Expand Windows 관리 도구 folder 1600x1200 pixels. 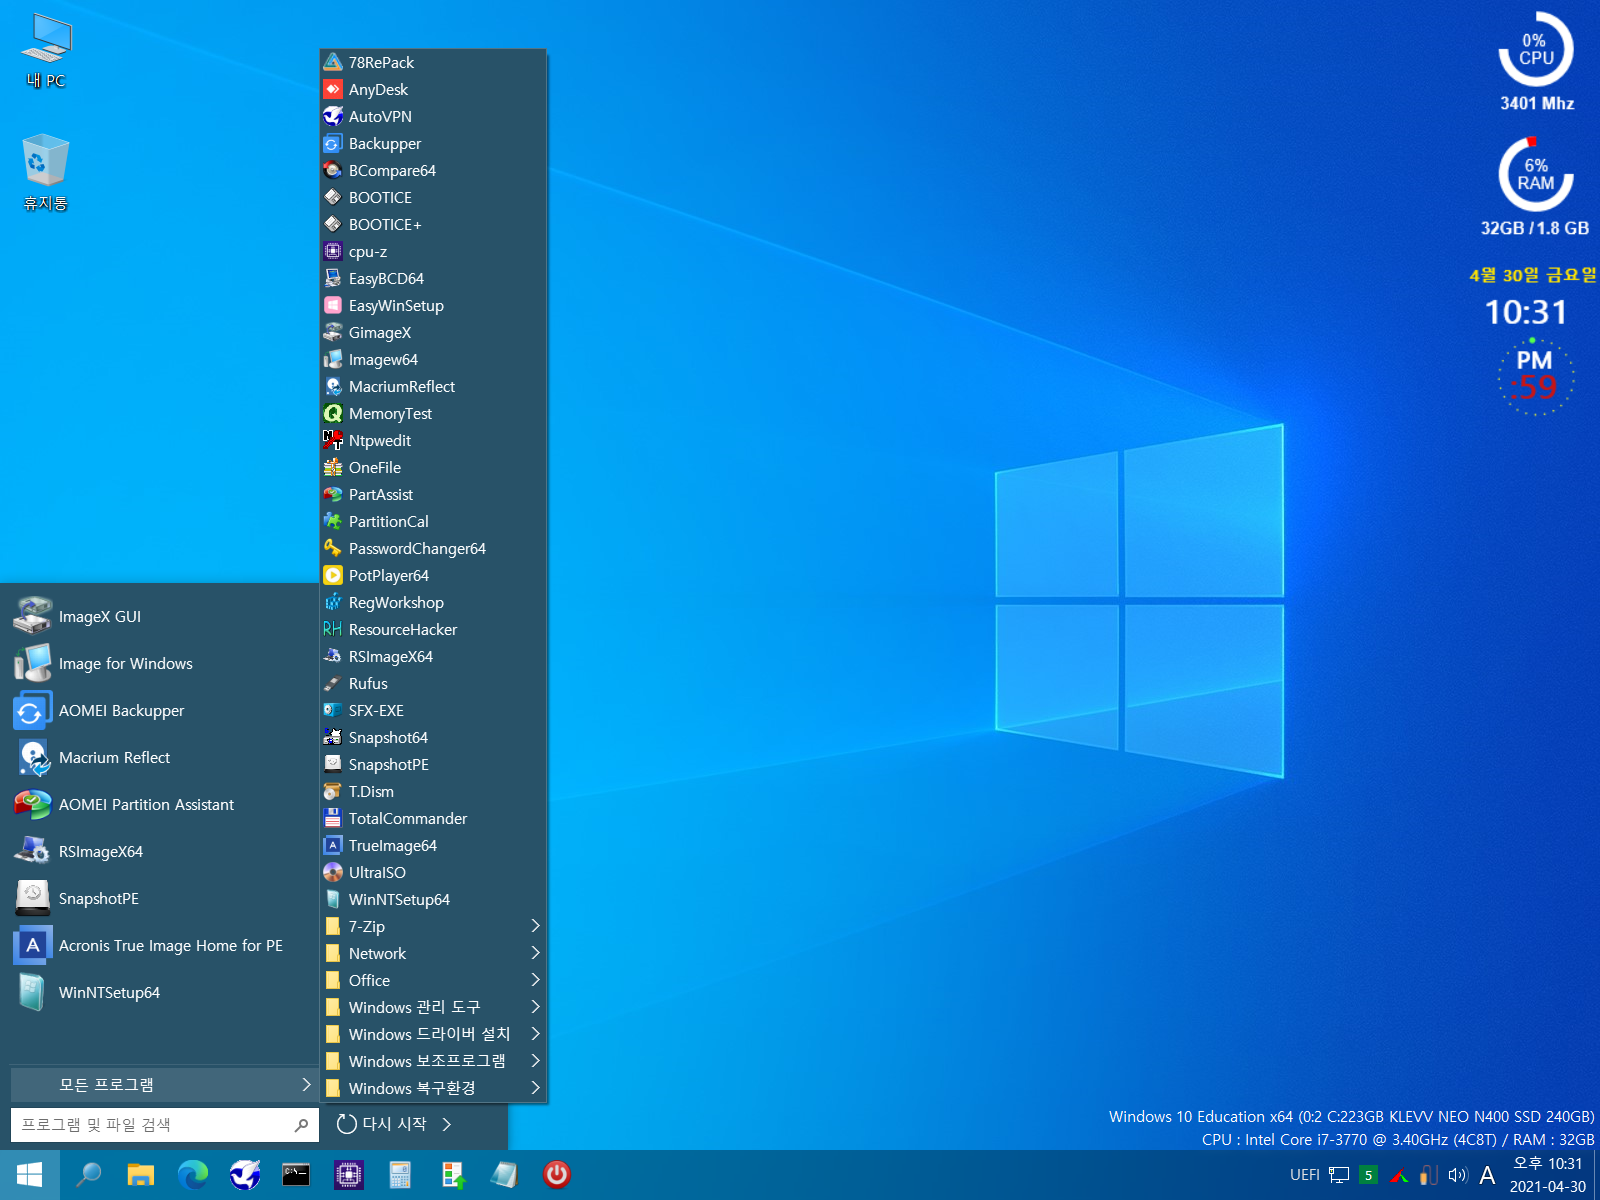click(433, 1008)
